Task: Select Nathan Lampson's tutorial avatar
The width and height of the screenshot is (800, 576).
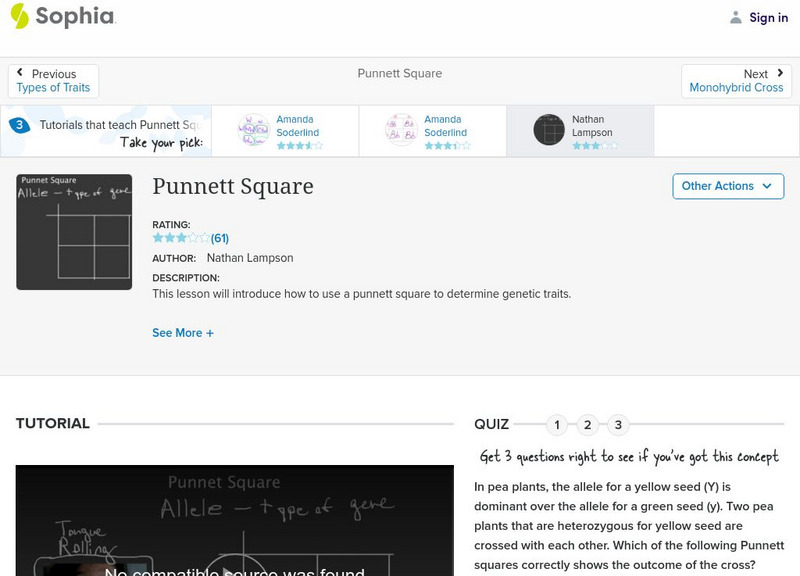Action: pyautogui.click(x=548, y=129)
